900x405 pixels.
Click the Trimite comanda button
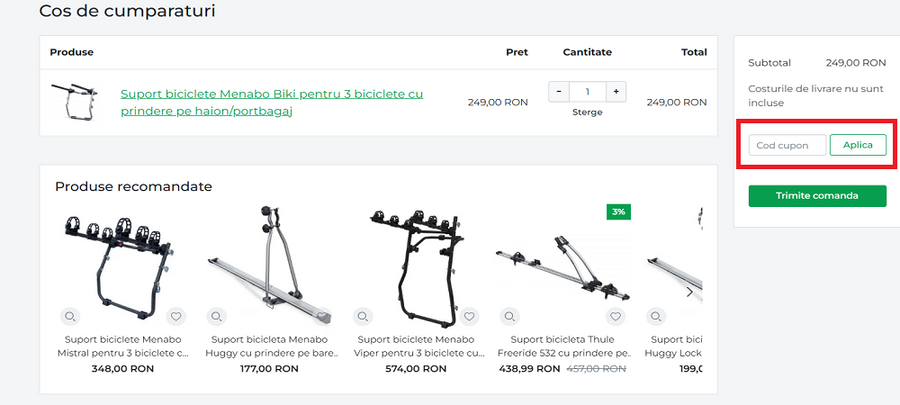[817, 196]
